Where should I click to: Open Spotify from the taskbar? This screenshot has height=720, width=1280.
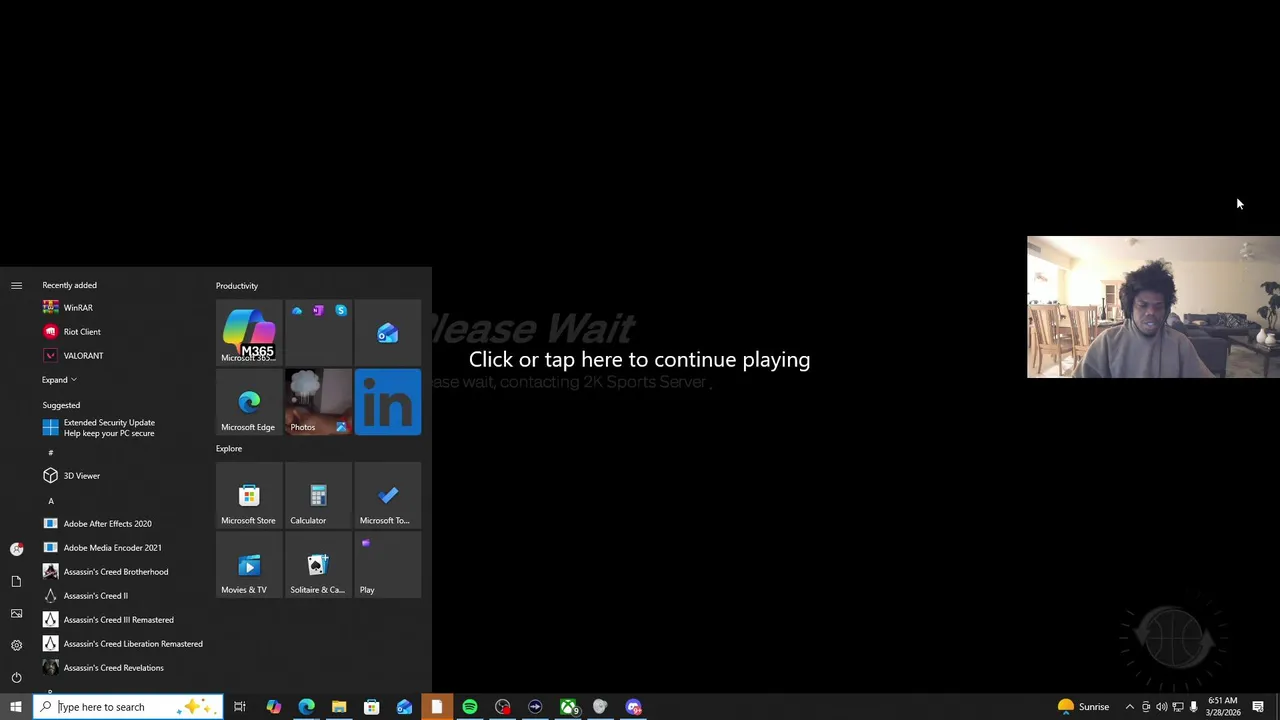pos(470,707)
